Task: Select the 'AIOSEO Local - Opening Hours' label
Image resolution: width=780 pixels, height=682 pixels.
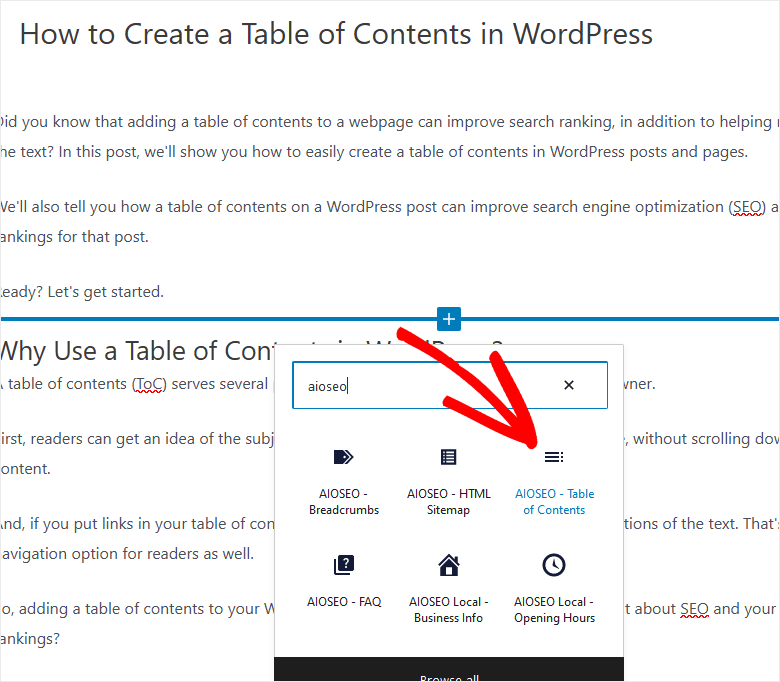Action: point(554,609)
